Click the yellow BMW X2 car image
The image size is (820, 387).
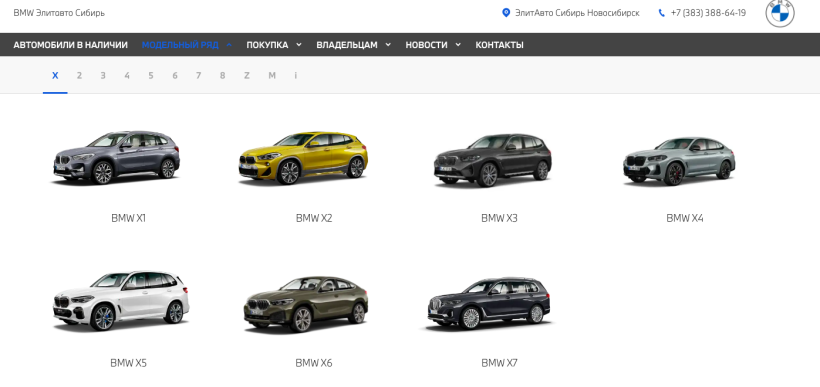[x=303, y=157]
